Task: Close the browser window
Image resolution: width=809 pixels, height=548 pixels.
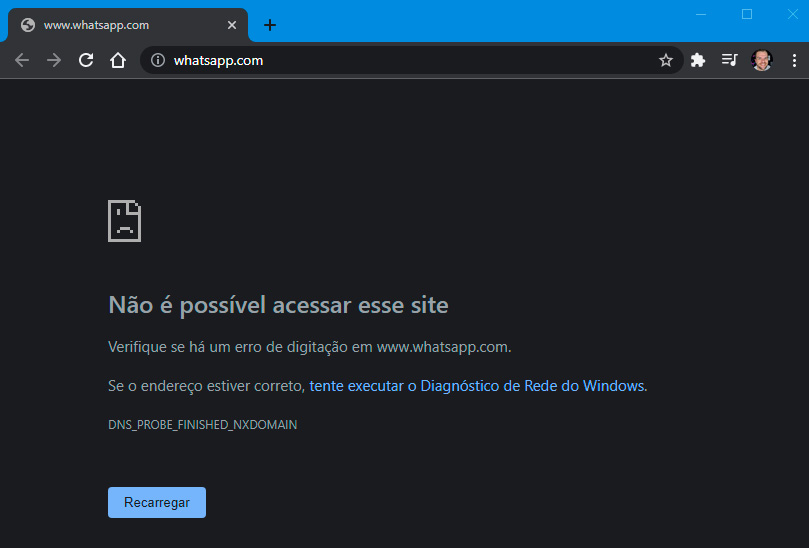Action: pyautogui.click(x=793, y=14)
